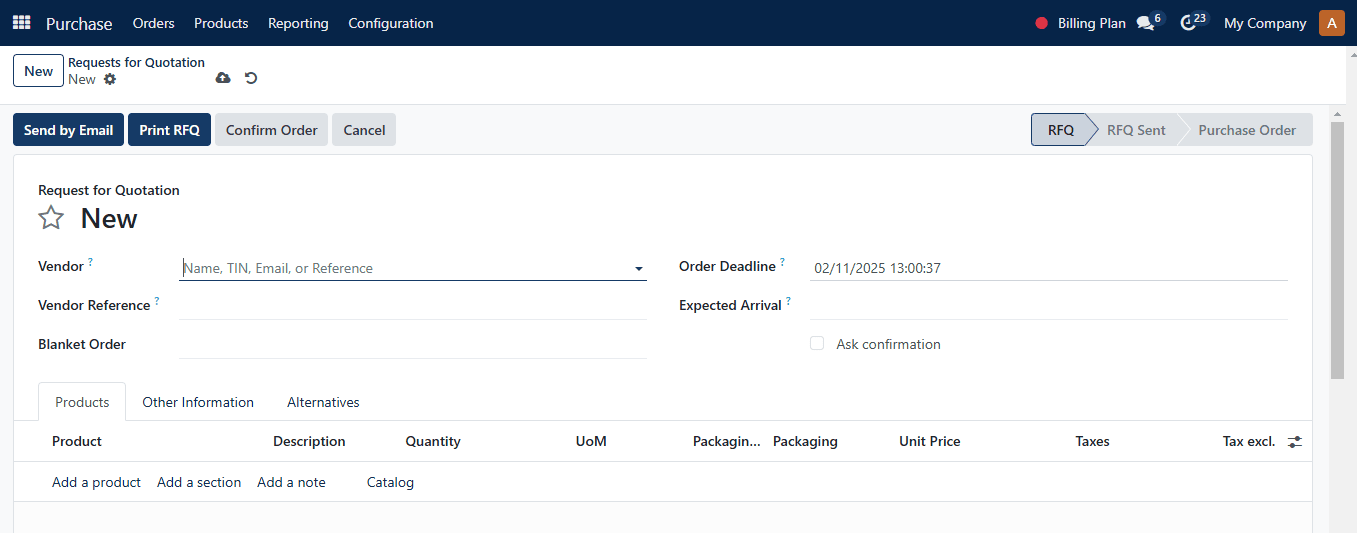The width and height of the screenshot is (1357, 533).
Task: Click the Send by Email button
Action: tap(68, 130)
